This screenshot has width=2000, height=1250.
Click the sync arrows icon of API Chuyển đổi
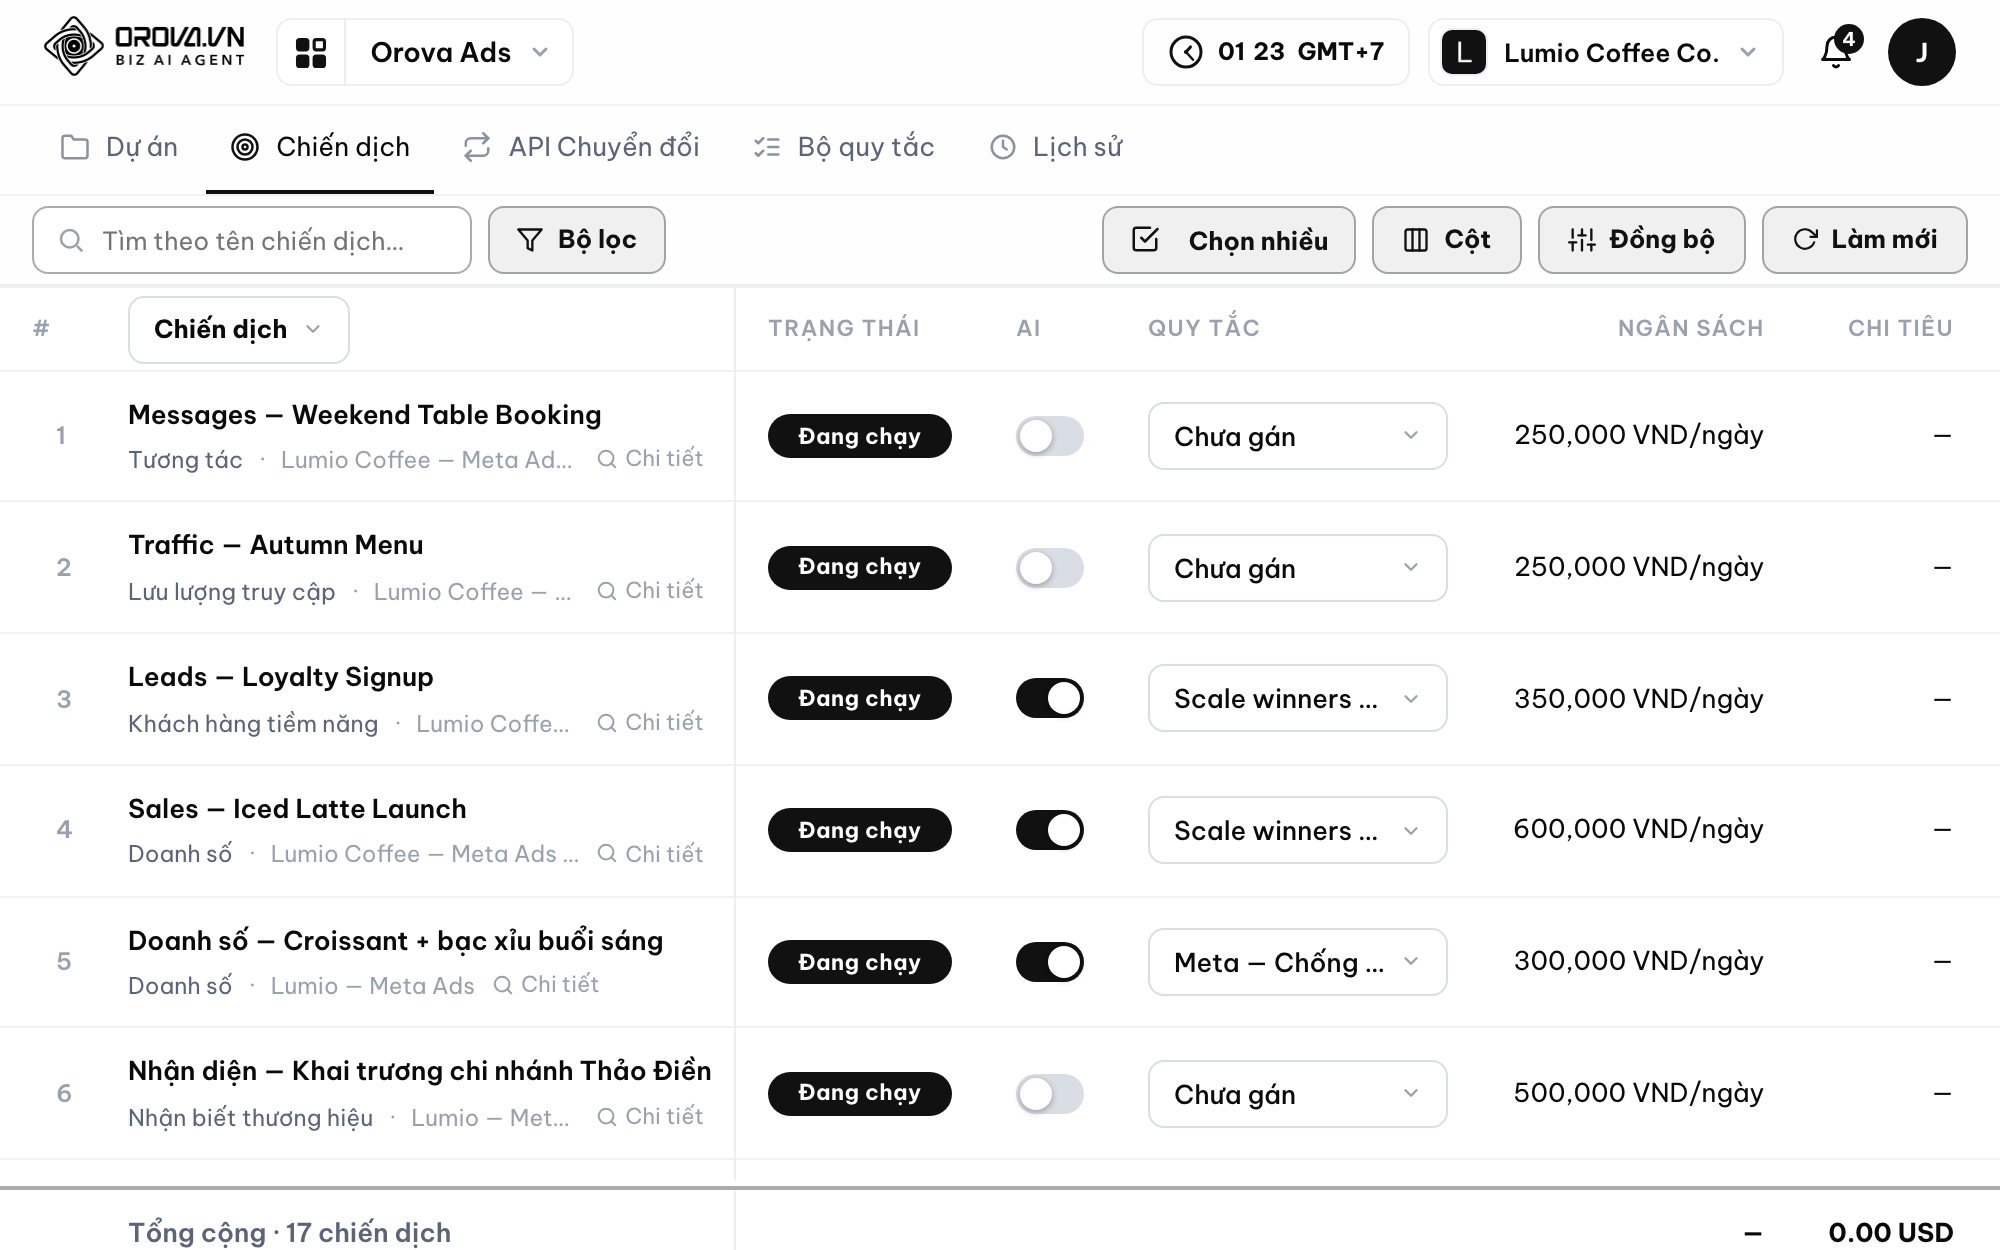(477, 147)
